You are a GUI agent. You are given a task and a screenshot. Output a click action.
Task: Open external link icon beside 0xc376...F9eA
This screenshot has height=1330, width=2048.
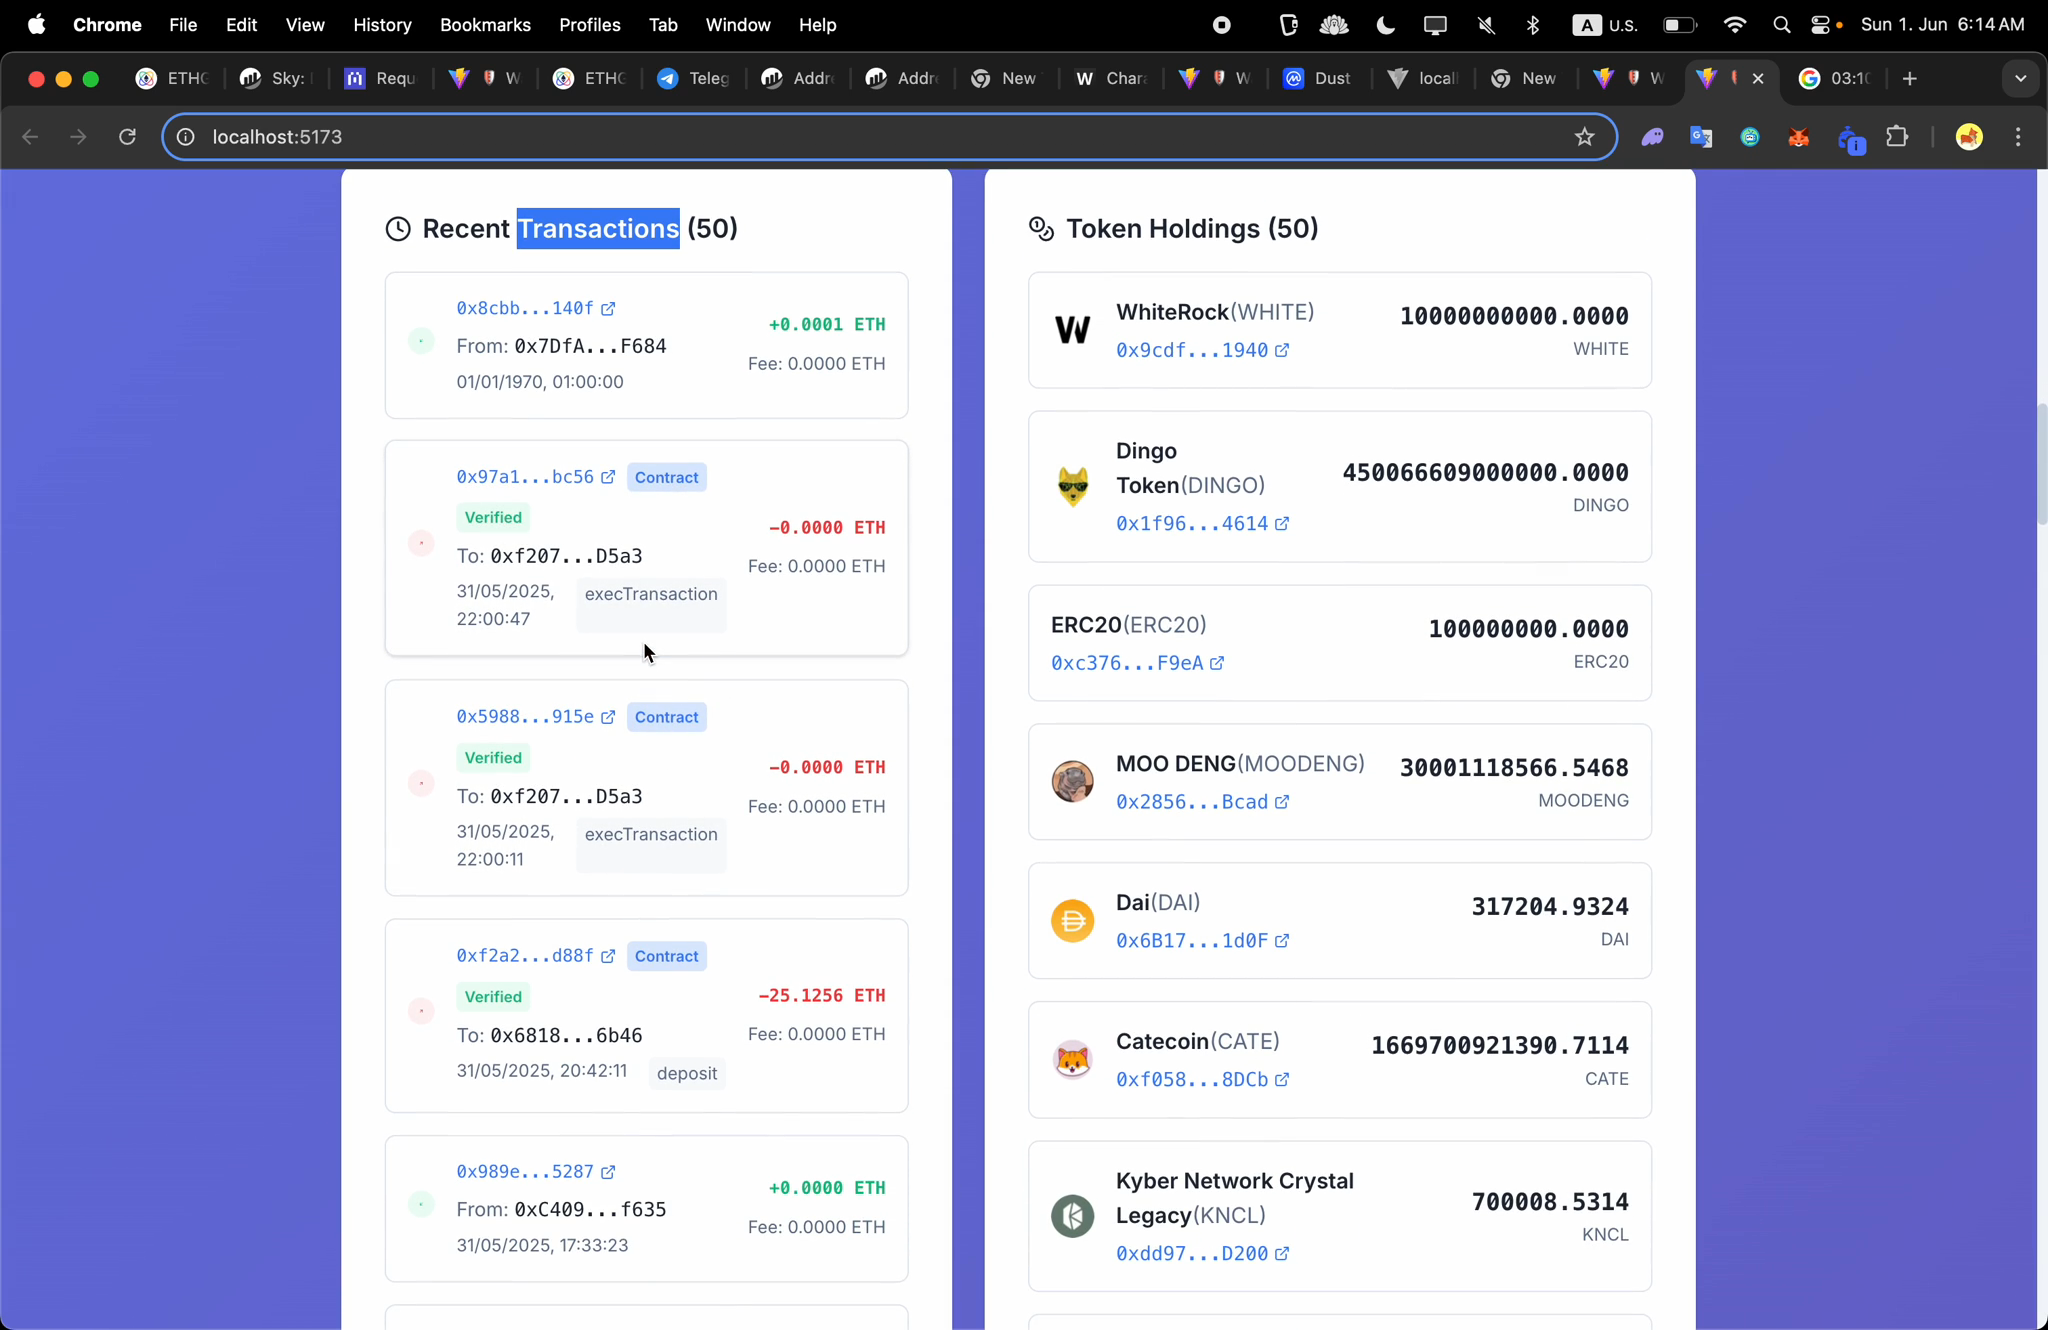[x=1217, y=663]
